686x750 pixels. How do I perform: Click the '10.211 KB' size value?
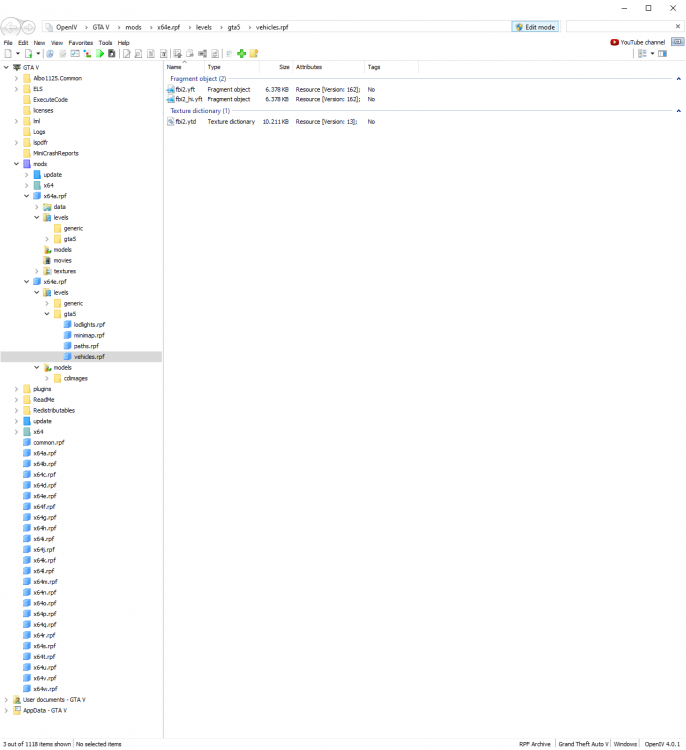[275, 122]
